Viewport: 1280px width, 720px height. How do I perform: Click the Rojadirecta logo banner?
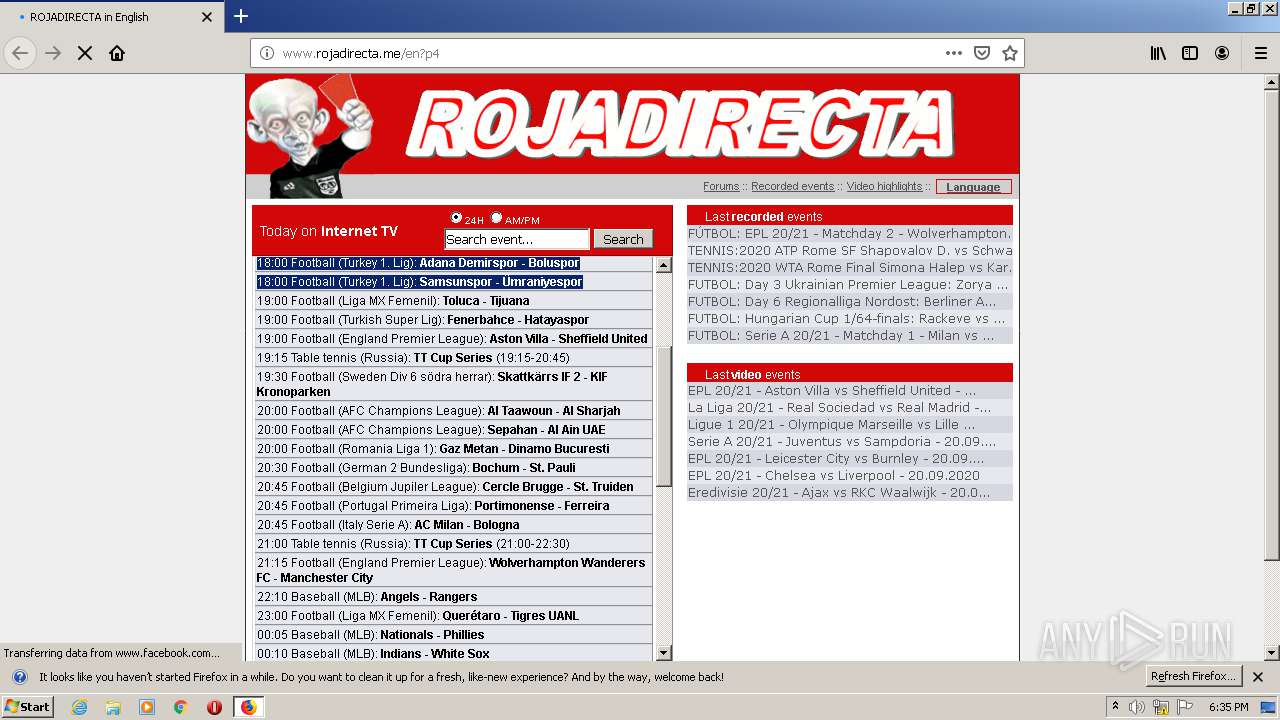680,125
